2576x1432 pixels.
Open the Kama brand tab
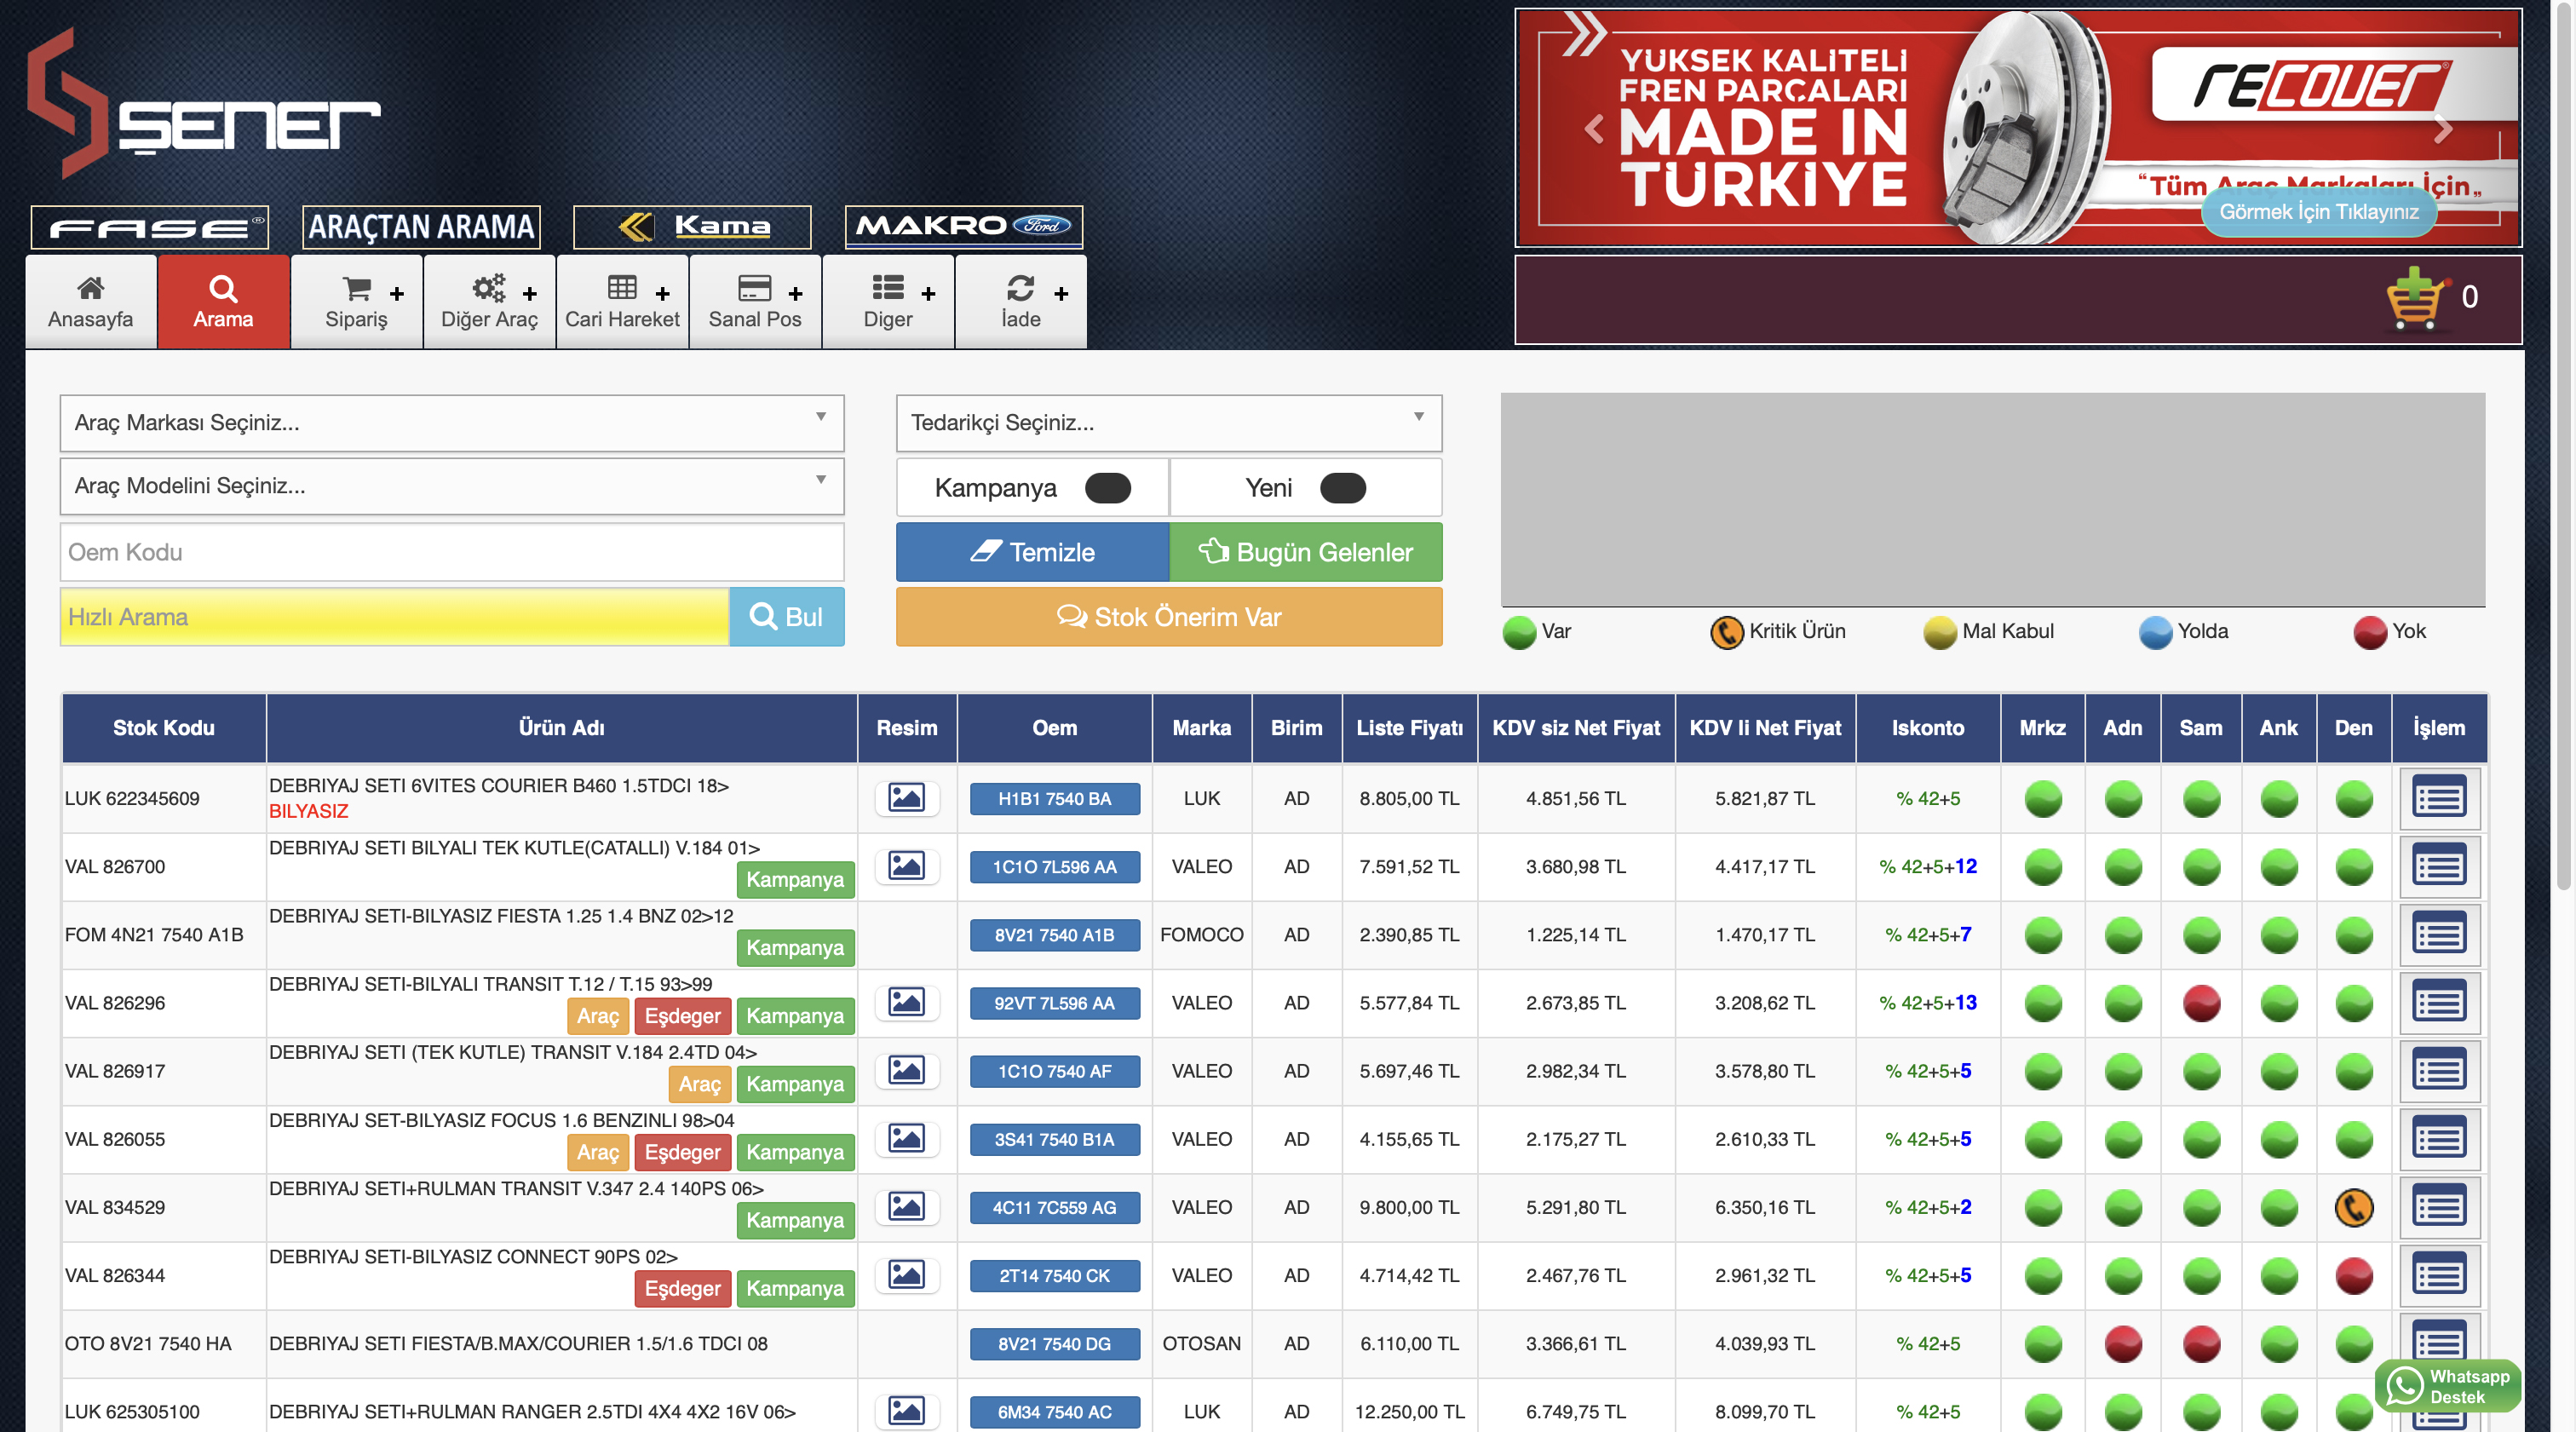pos(692,227)
